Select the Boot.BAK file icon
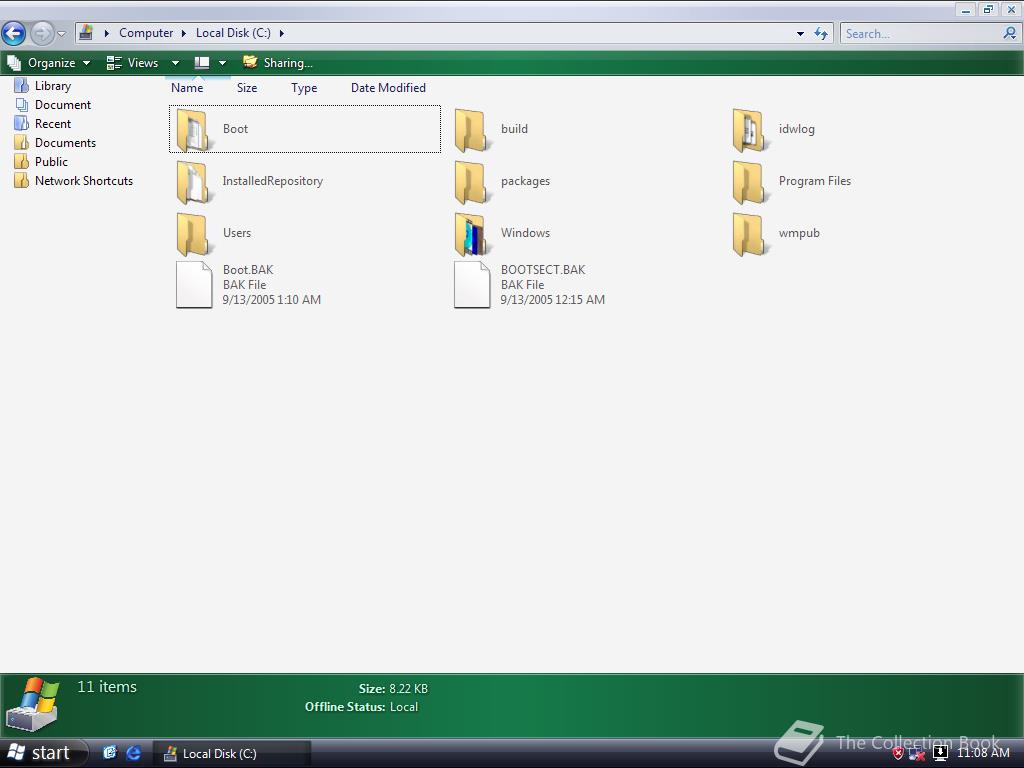1024x768 pixels. pos(194,285)
